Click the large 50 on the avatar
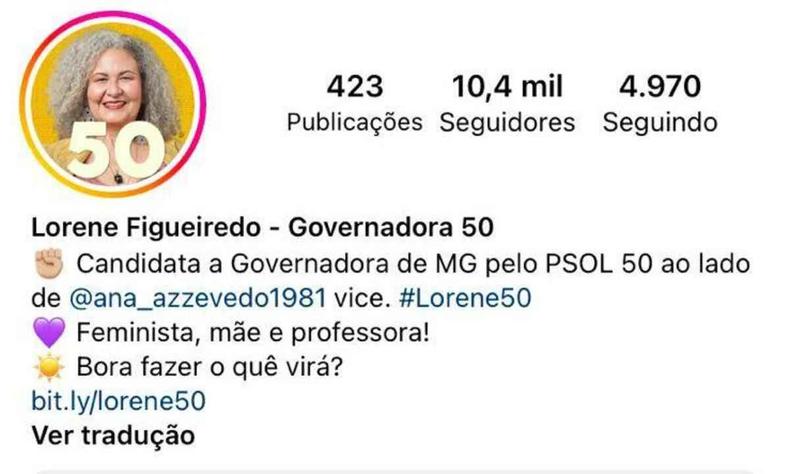 click(116, 149)
